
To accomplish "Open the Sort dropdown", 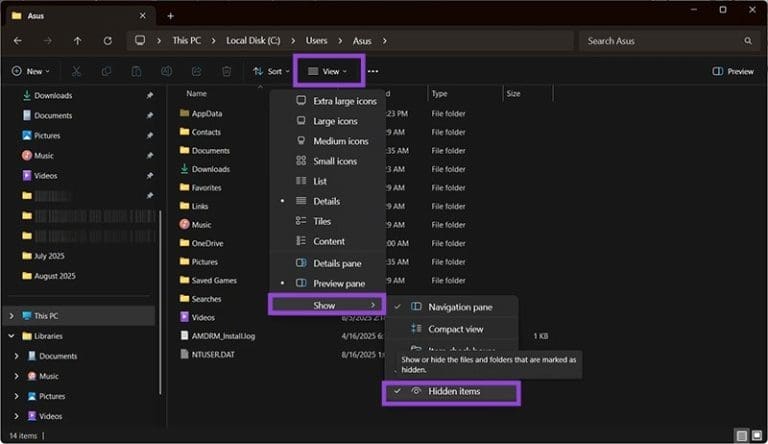I will (x=270, y=71).
